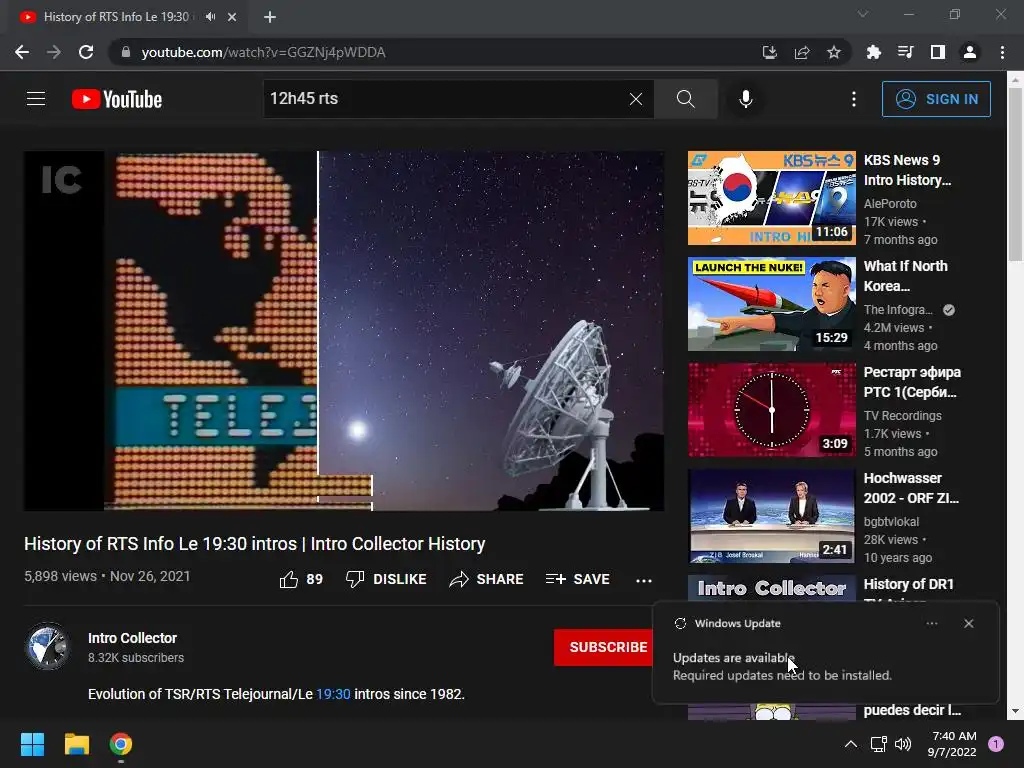Open the Windows Start menu
This screenshot has width=1024, height=768.
click(32, 744)
